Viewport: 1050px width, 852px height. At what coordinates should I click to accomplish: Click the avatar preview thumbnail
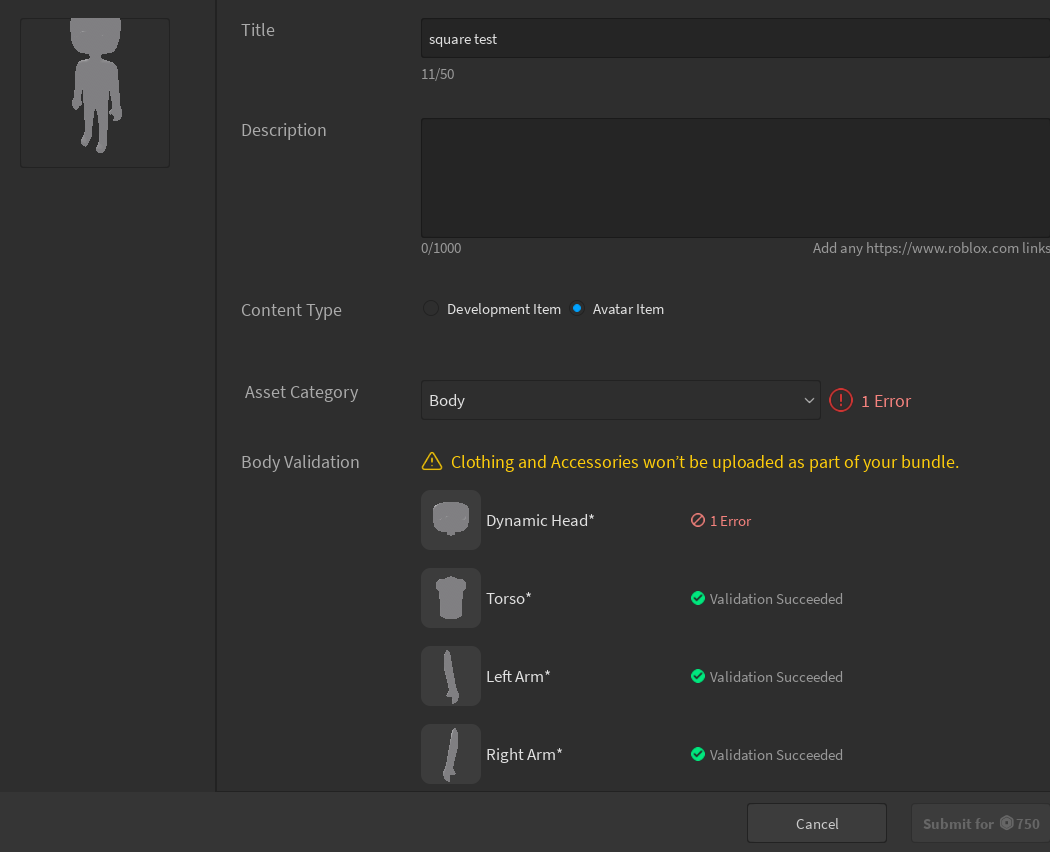pyautogui.click(x=94, y=91)
